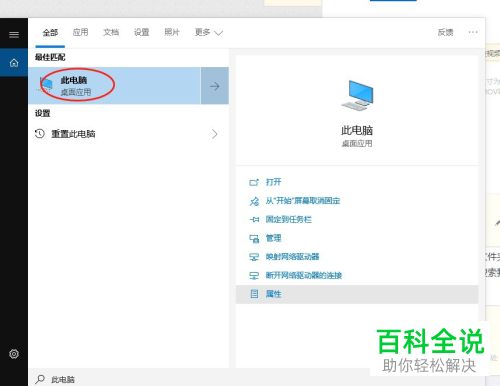
Task: Click the large 此电脑 computer icon in the preview
Action: [357, 95]
